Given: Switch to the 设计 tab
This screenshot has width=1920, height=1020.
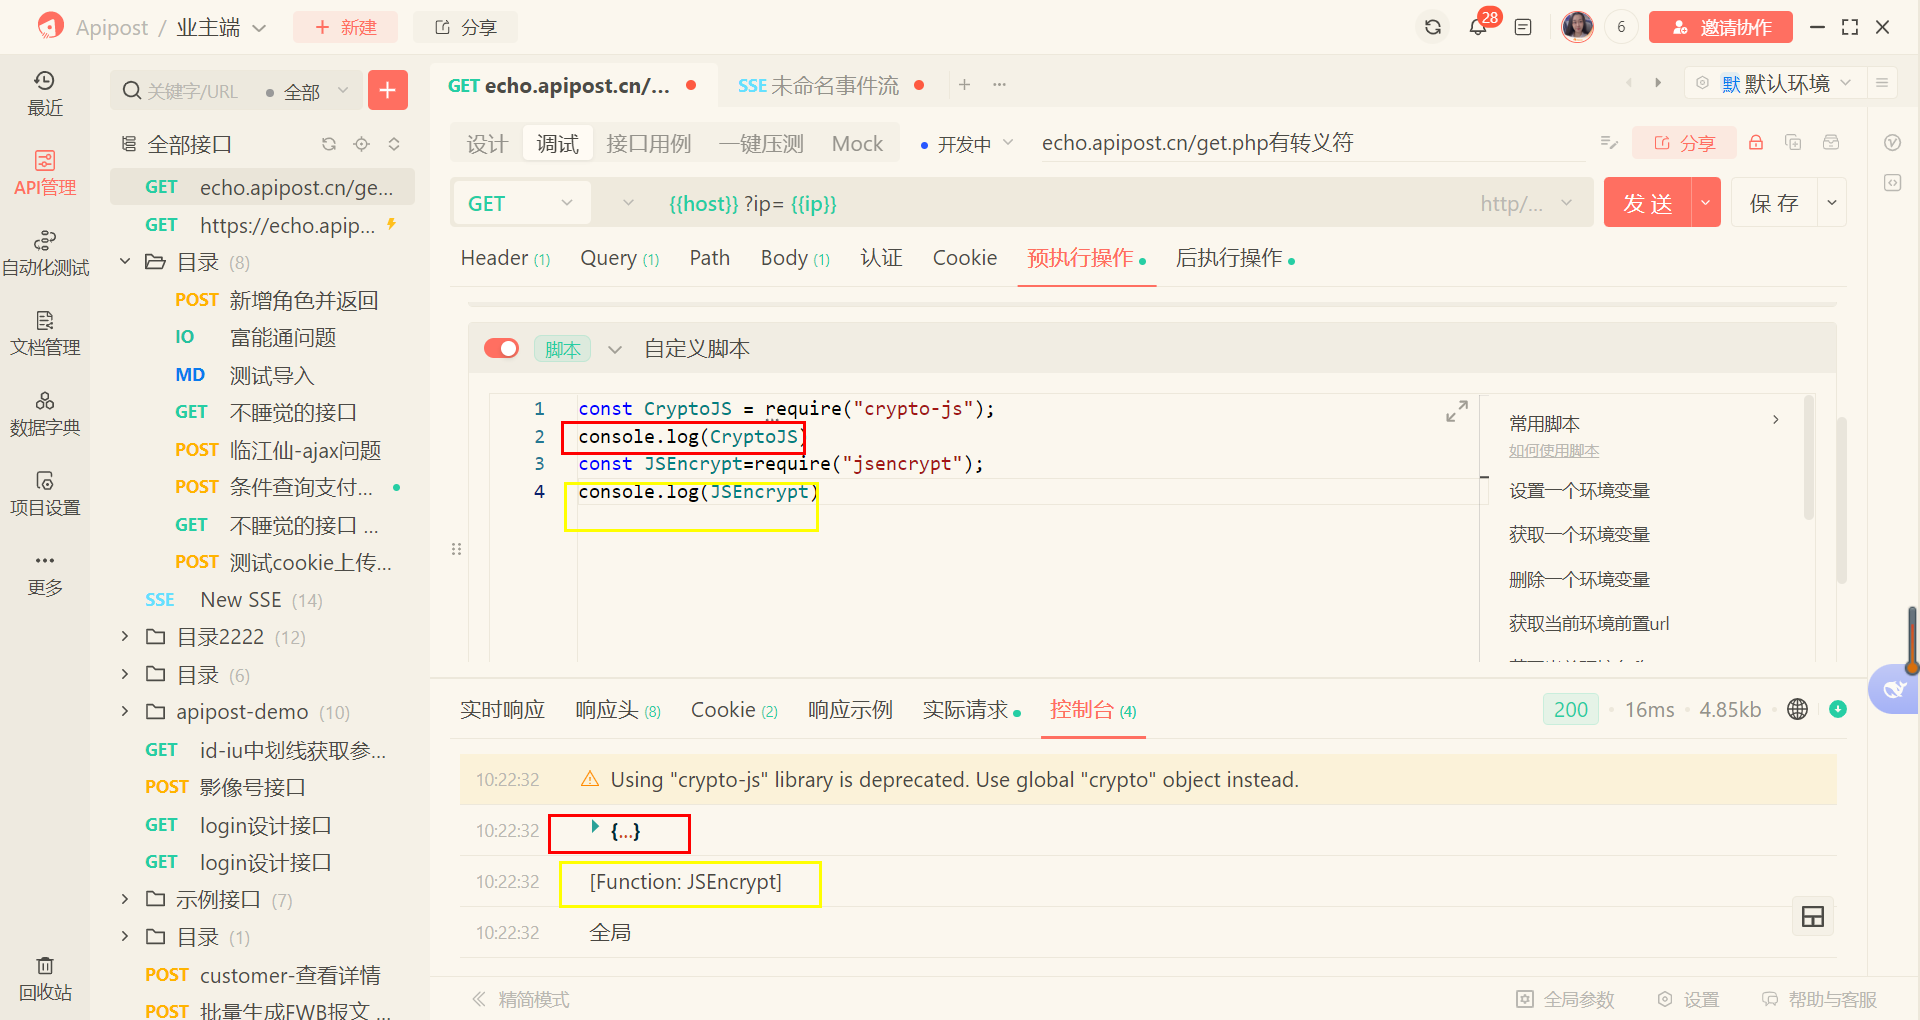Looking at the screenshot, I should pyautogui.click(x=487, y=144).
